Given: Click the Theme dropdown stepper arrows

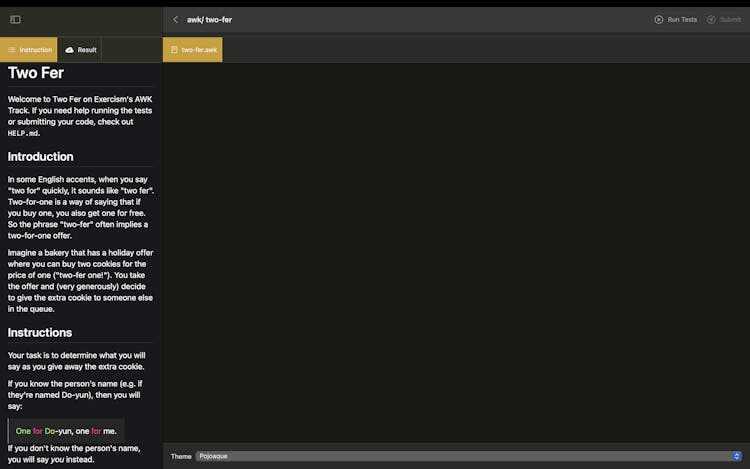Looking at the screenshot, I should [737, 456].
